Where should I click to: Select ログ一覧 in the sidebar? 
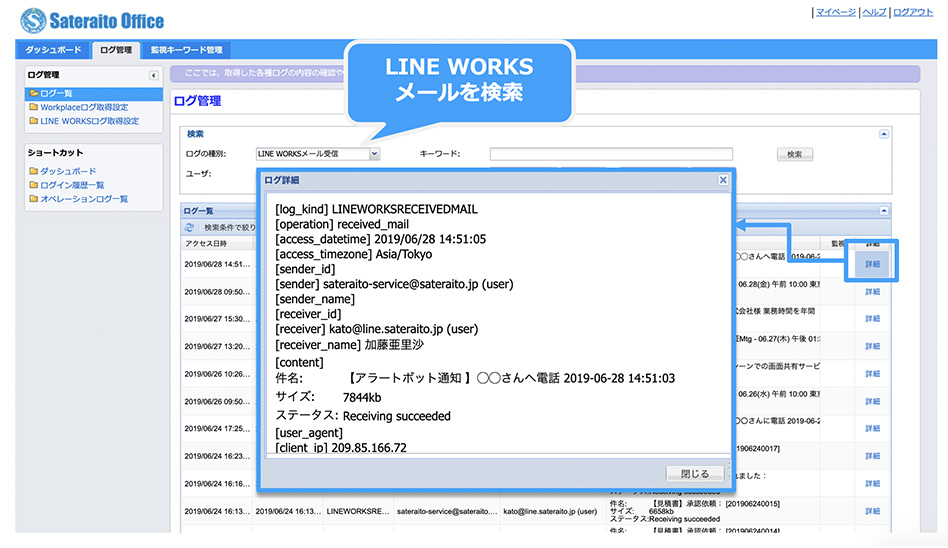click(94, 93)
